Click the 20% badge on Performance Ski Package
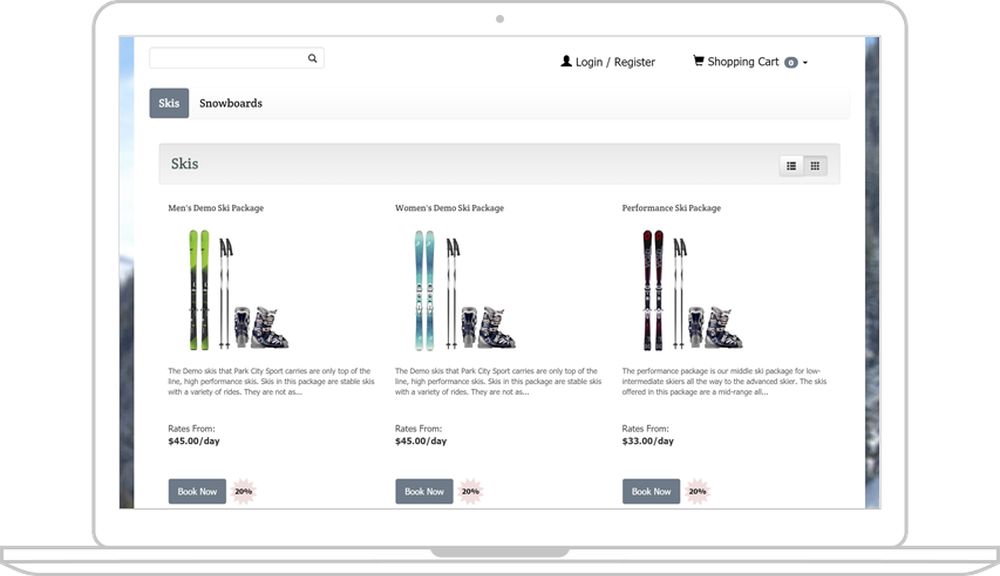 tap(697, 491)
